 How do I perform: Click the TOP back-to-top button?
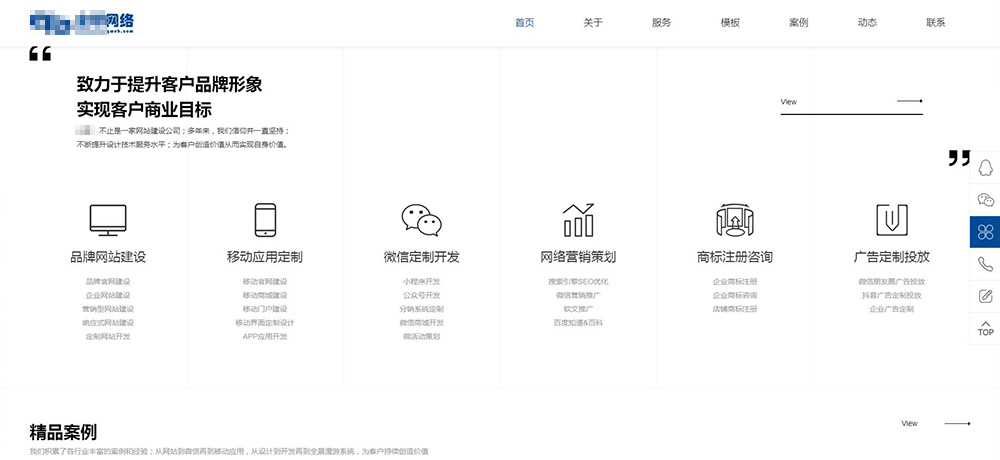(x=985, y=328)
